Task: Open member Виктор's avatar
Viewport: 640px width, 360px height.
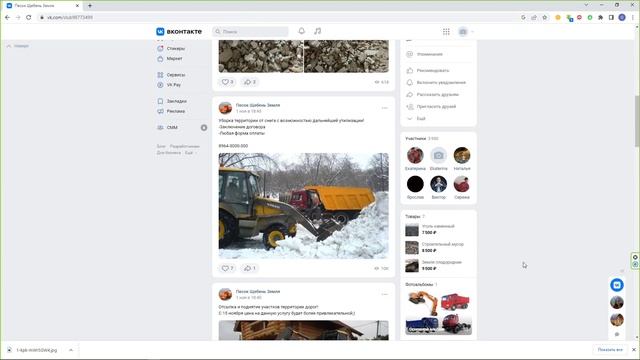Action: coord(438,184)
